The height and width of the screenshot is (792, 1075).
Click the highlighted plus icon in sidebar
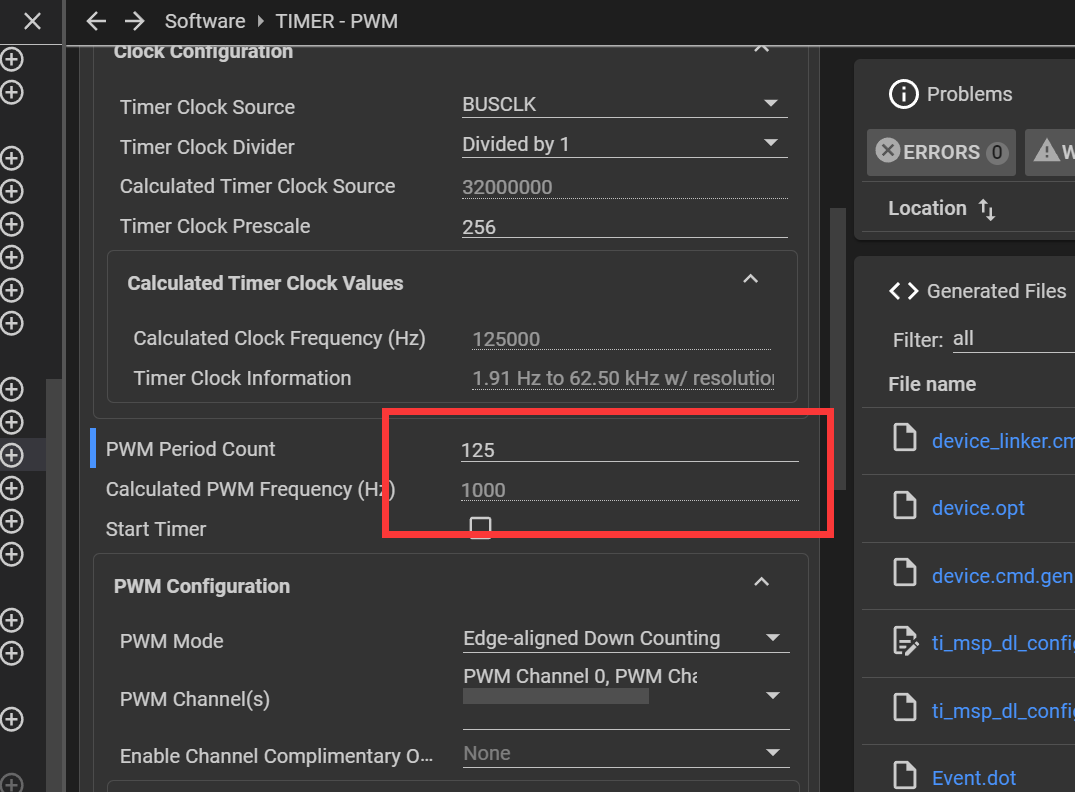[x=12, y=455]
